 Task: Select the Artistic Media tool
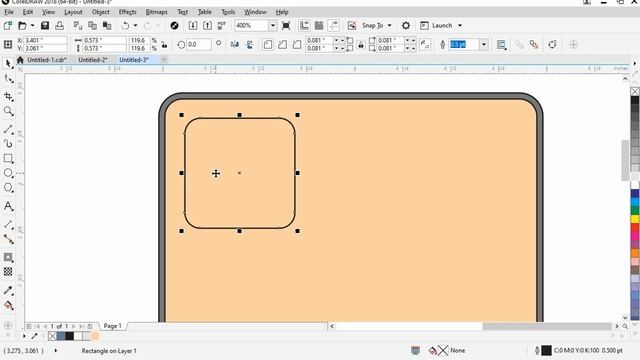coord(8,144)
